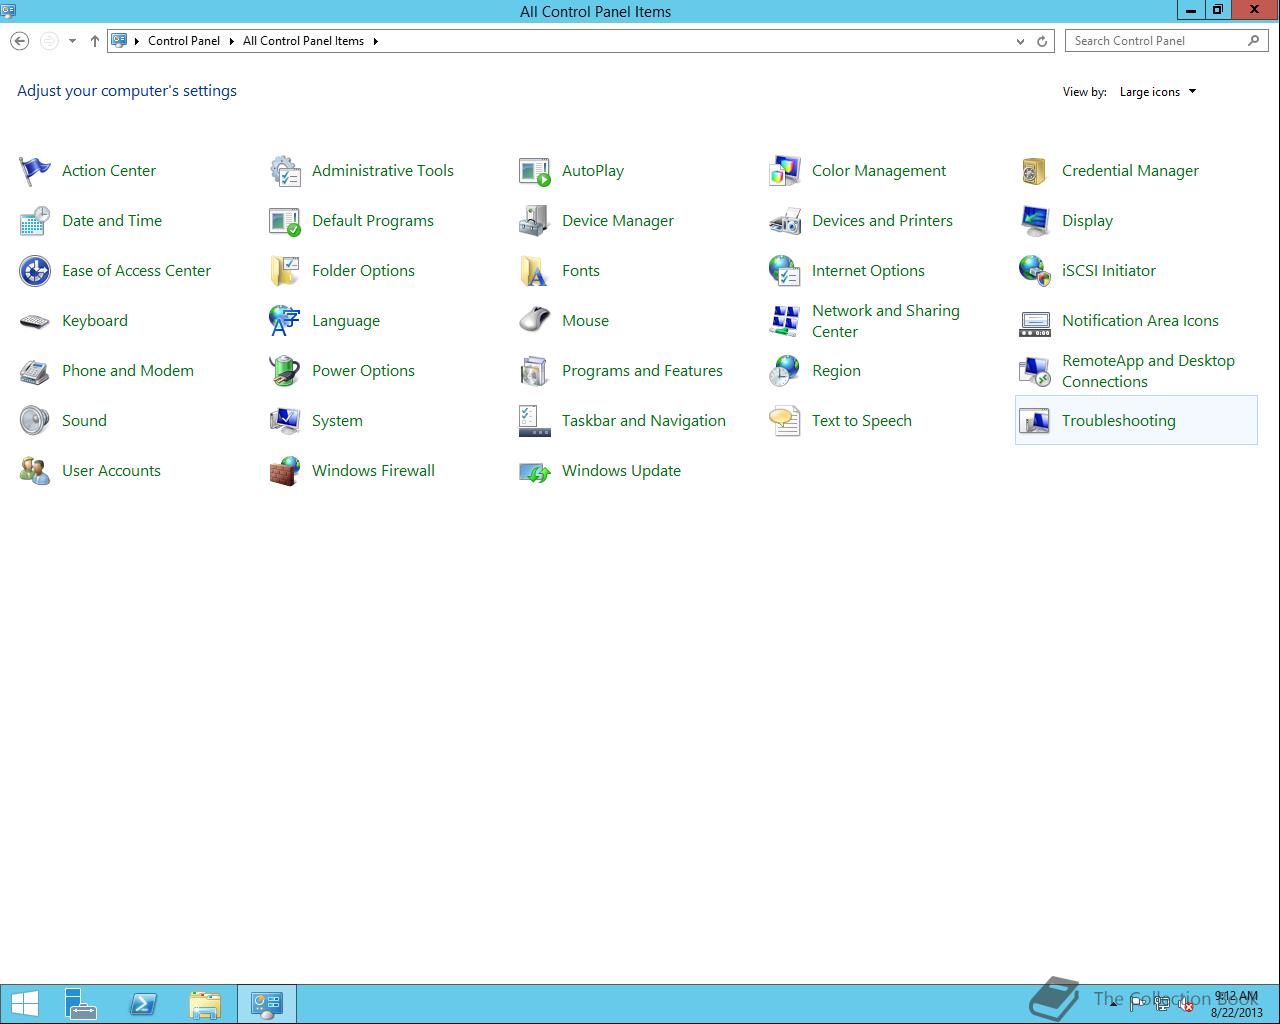Open the Power Options battery icon
Screen dimensions: 1280x1024
pyautogui.click(x=285, y=371)
